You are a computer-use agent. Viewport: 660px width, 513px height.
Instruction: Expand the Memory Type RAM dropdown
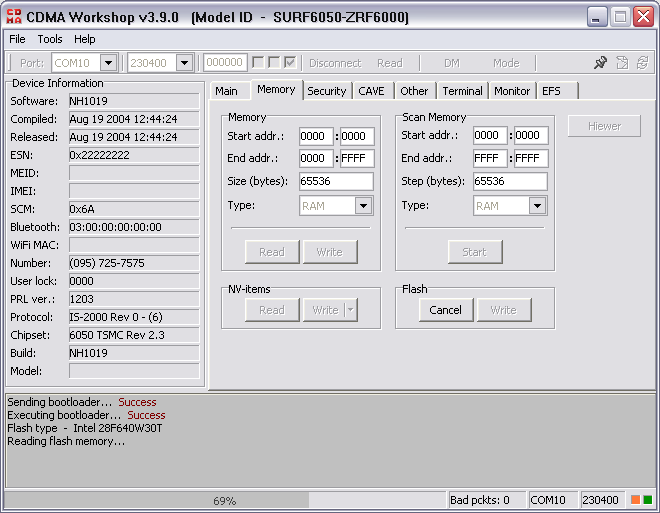coord(363,206)
